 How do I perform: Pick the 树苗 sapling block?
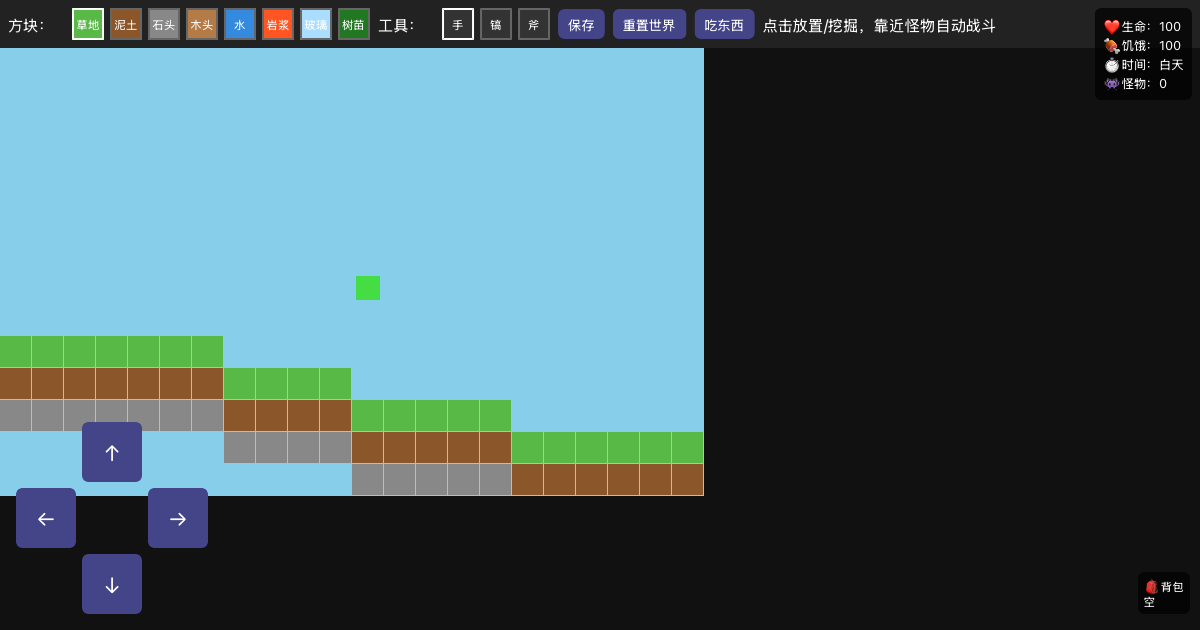[x=354, y=24]
